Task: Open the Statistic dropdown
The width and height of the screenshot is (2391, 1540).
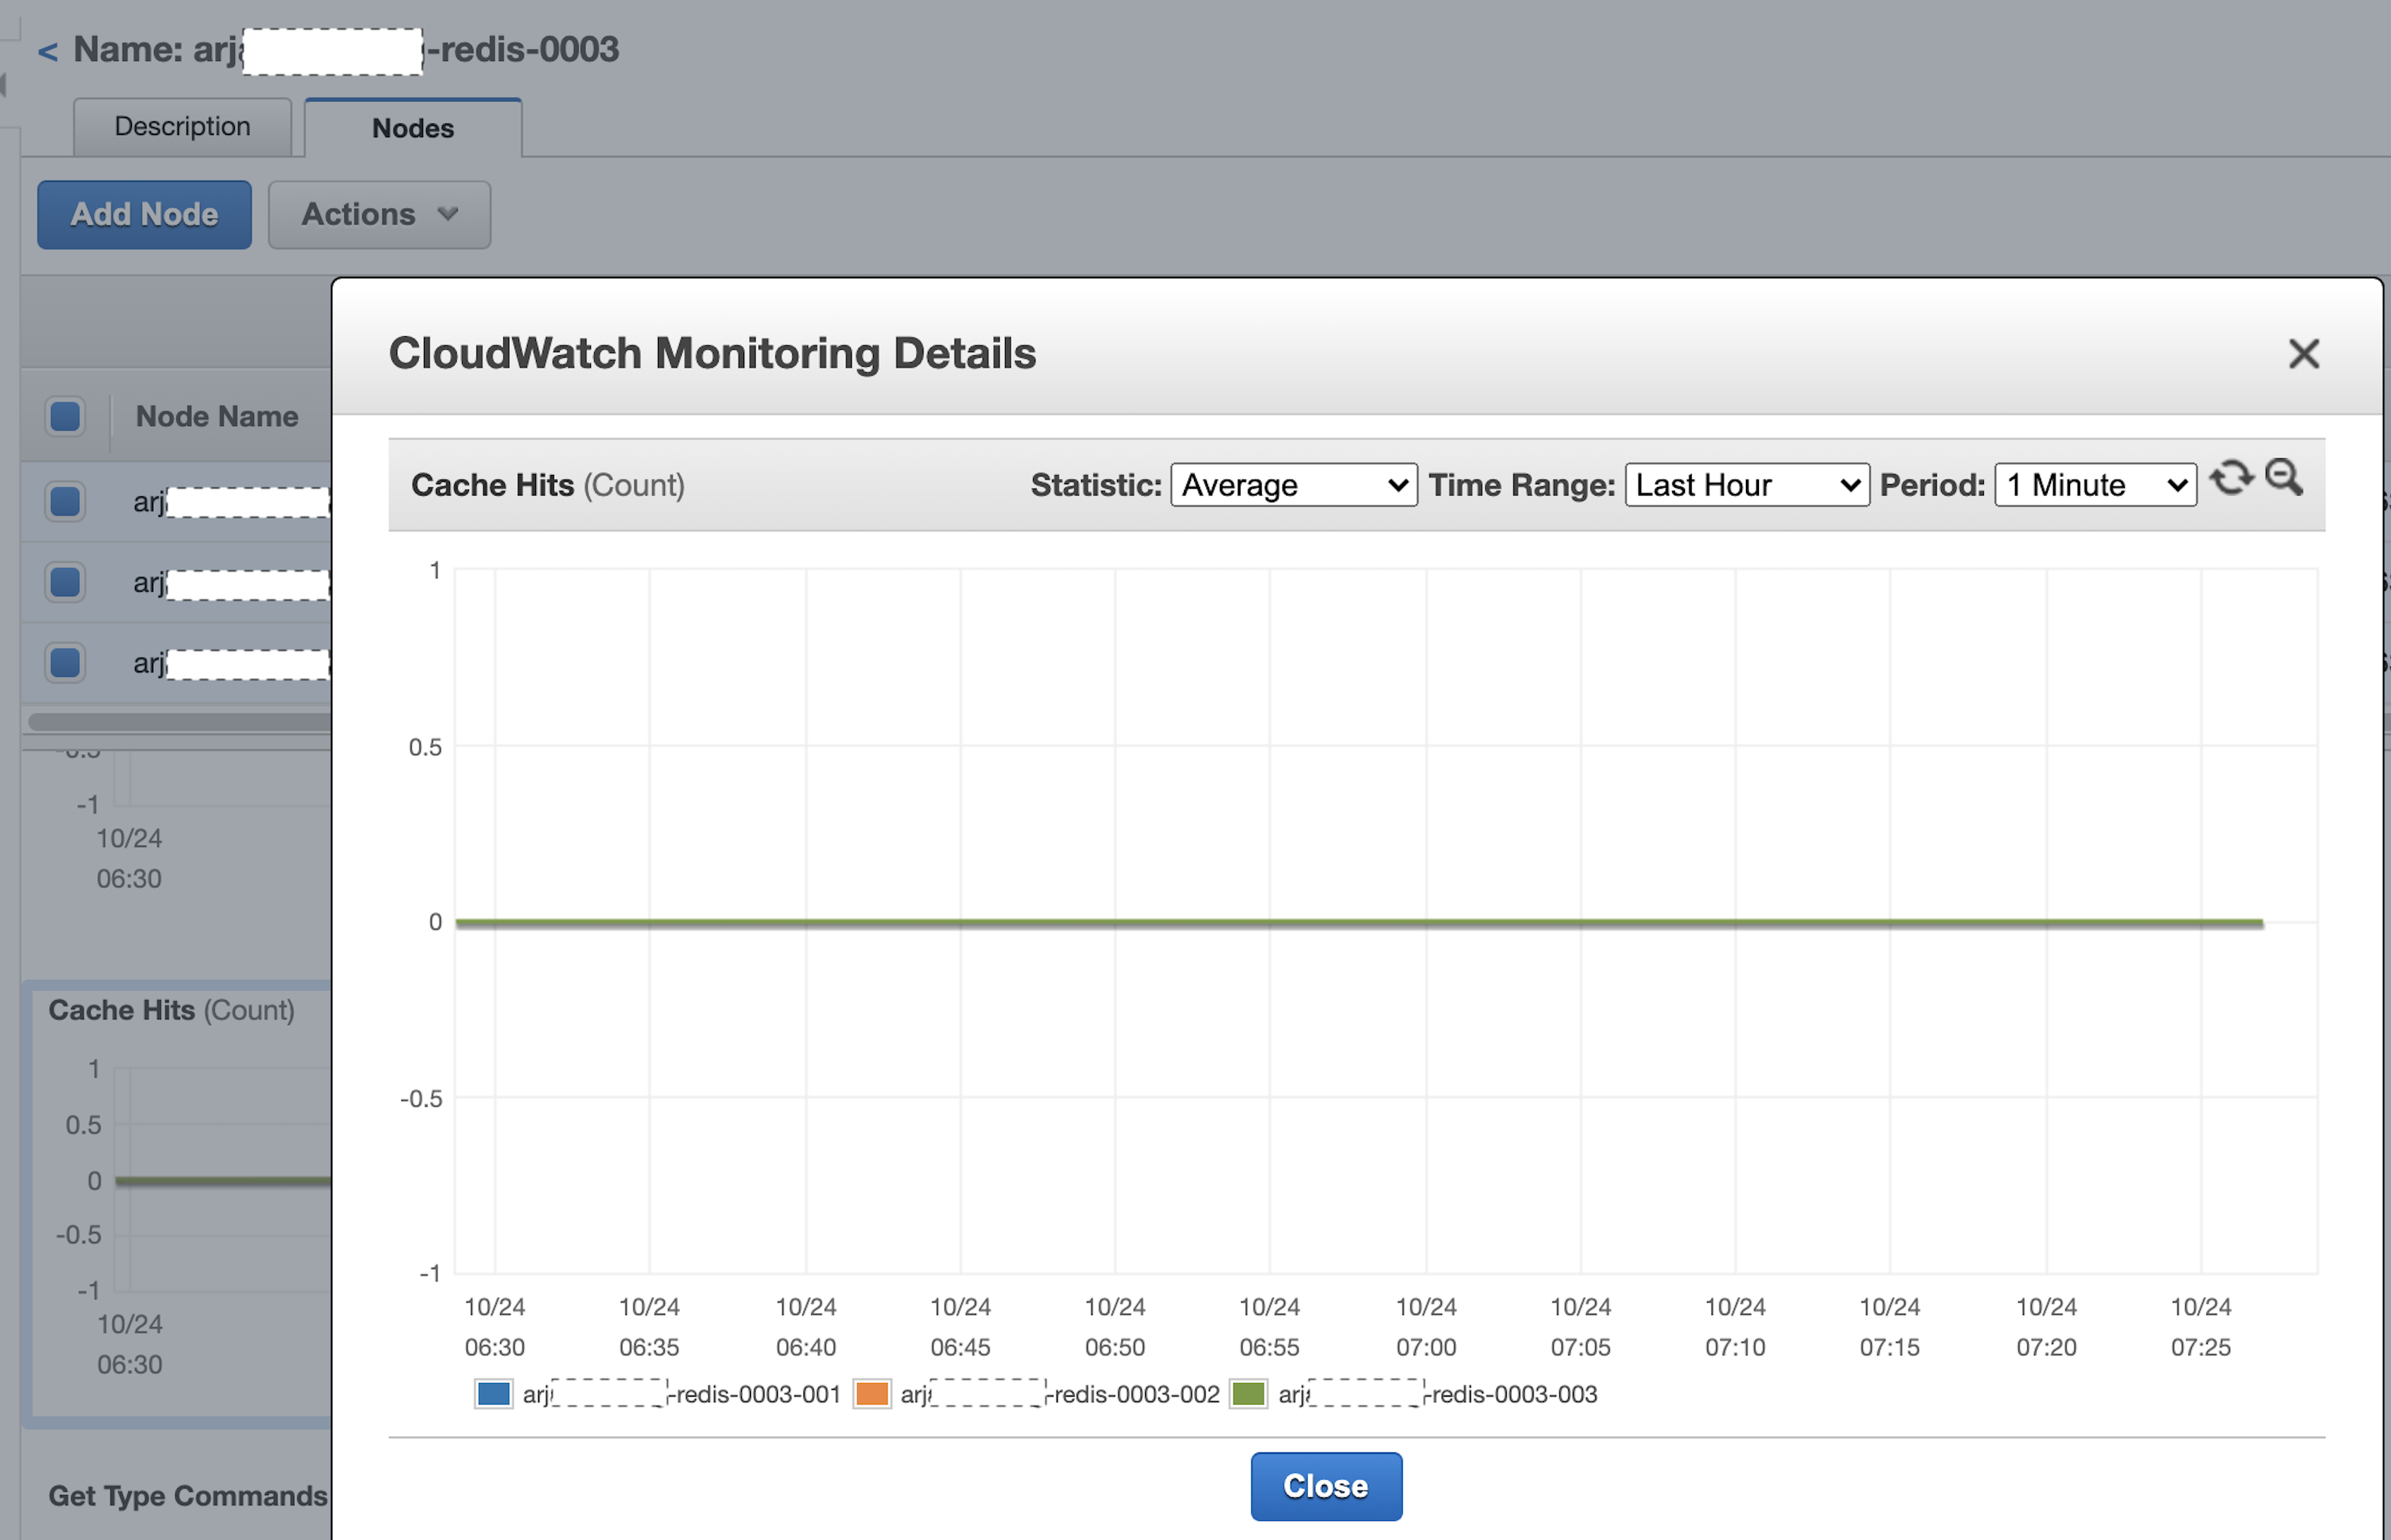Action: coord(1293,485)
